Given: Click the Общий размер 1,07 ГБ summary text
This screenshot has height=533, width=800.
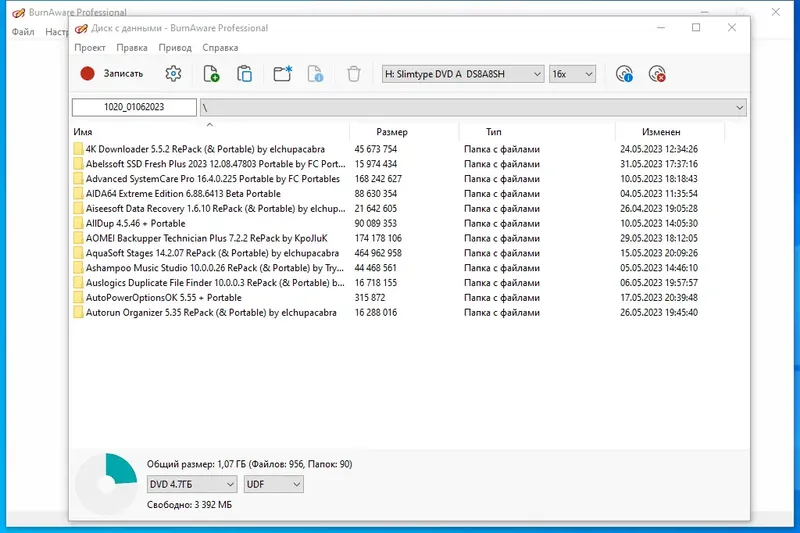Looking at the screenshot, I should pyautogui.click(x=249, y=464).
